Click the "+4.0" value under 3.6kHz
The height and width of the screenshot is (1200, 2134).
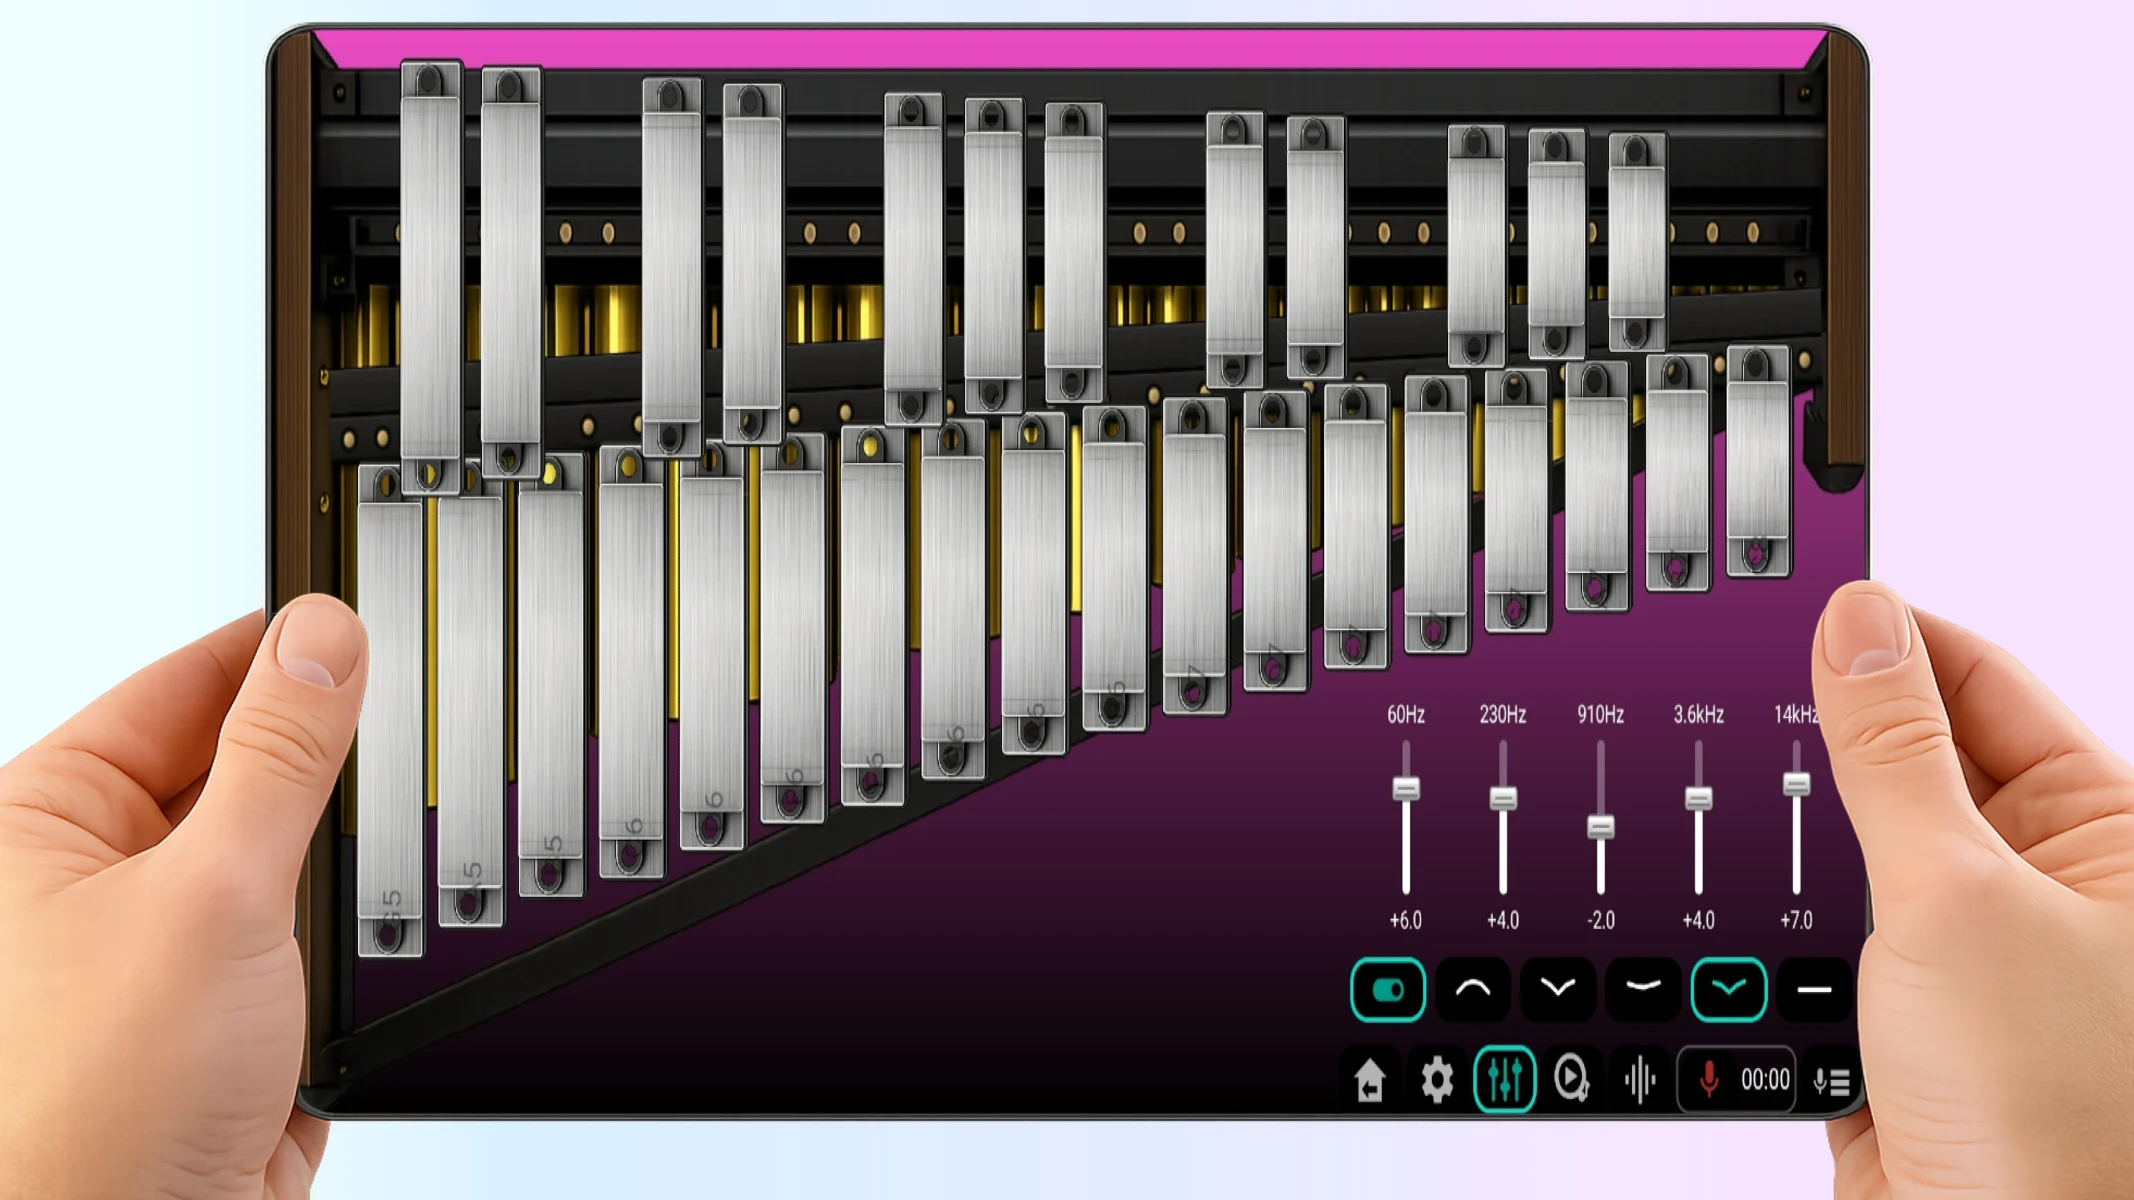pyautogui.click(x=1698, y=920)
